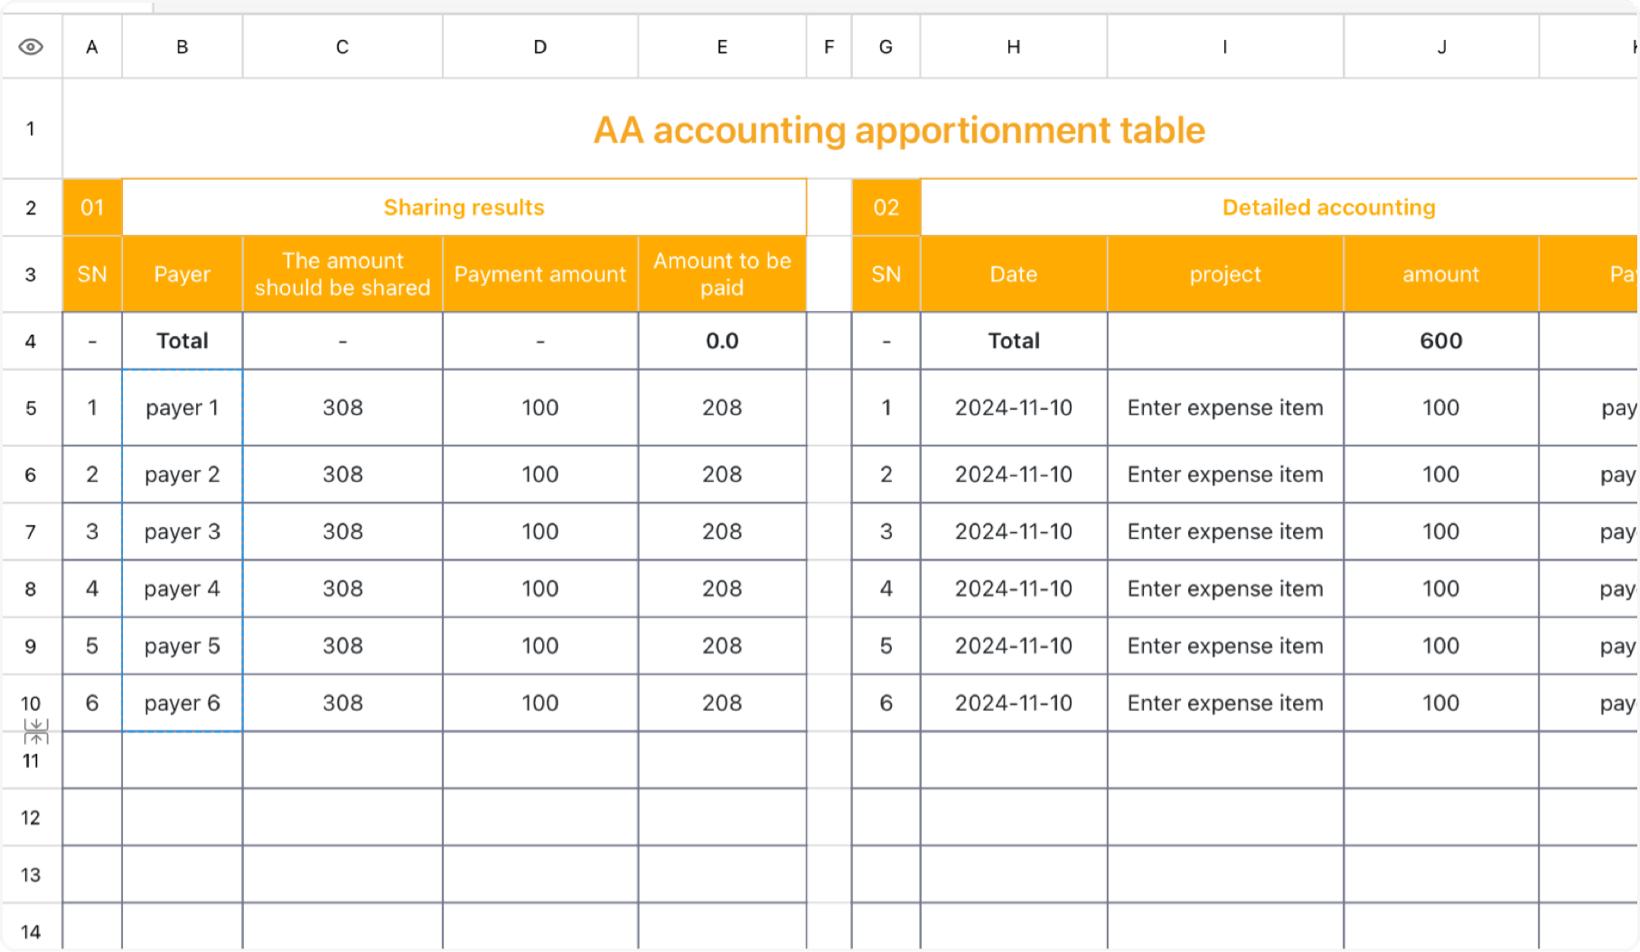Click SN cell '4' in Sharing results
1640x952 pixels.
92,589
